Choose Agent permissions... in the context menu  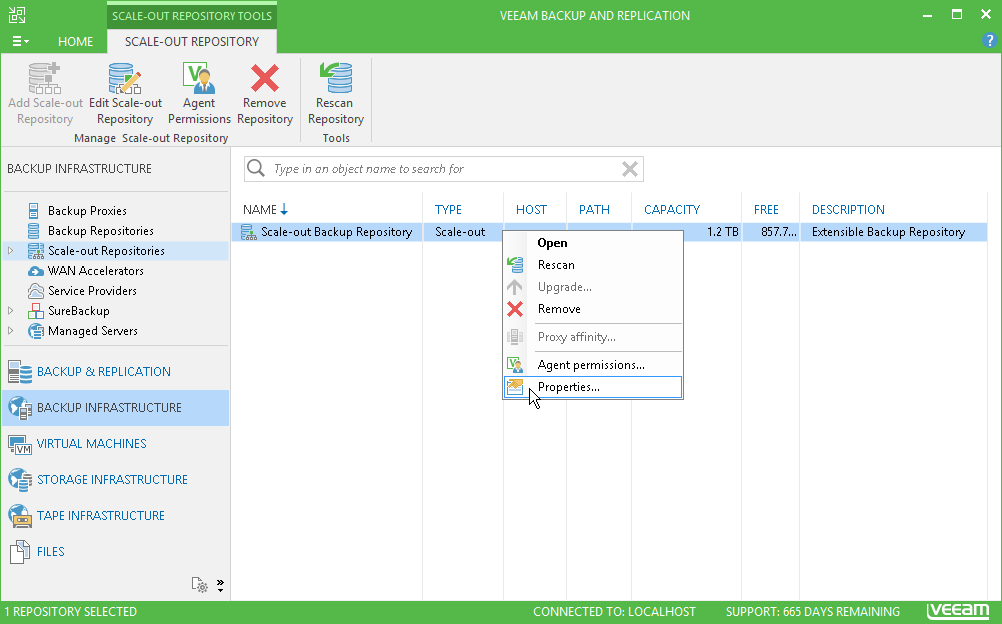(592, 365)
